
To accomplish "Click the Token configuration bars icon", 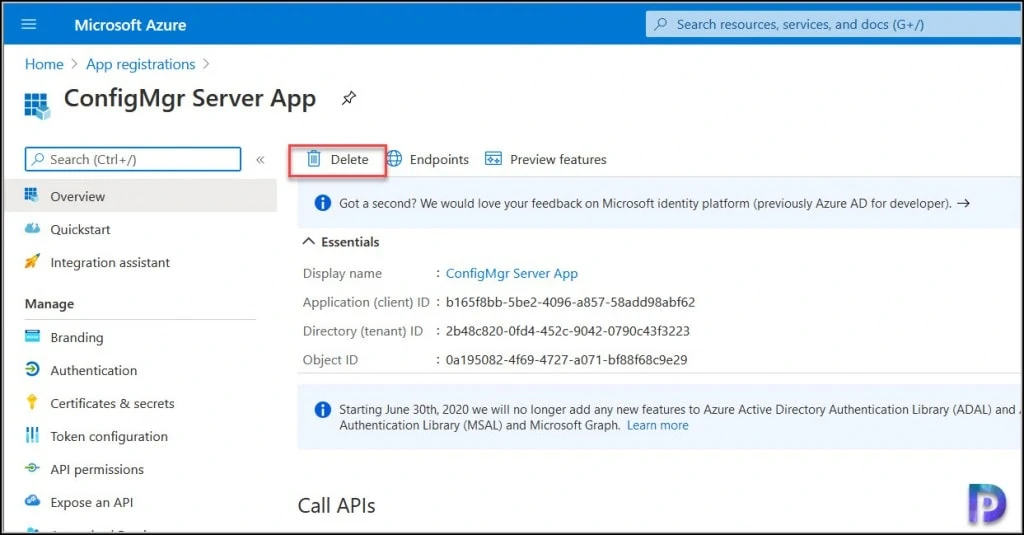I will pyautogui.click(x=32, y=435).
